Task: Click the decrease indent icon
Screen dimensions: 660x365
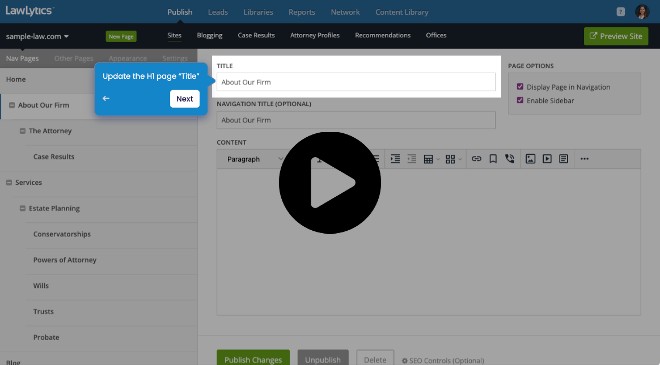Action: click(412, 159)
